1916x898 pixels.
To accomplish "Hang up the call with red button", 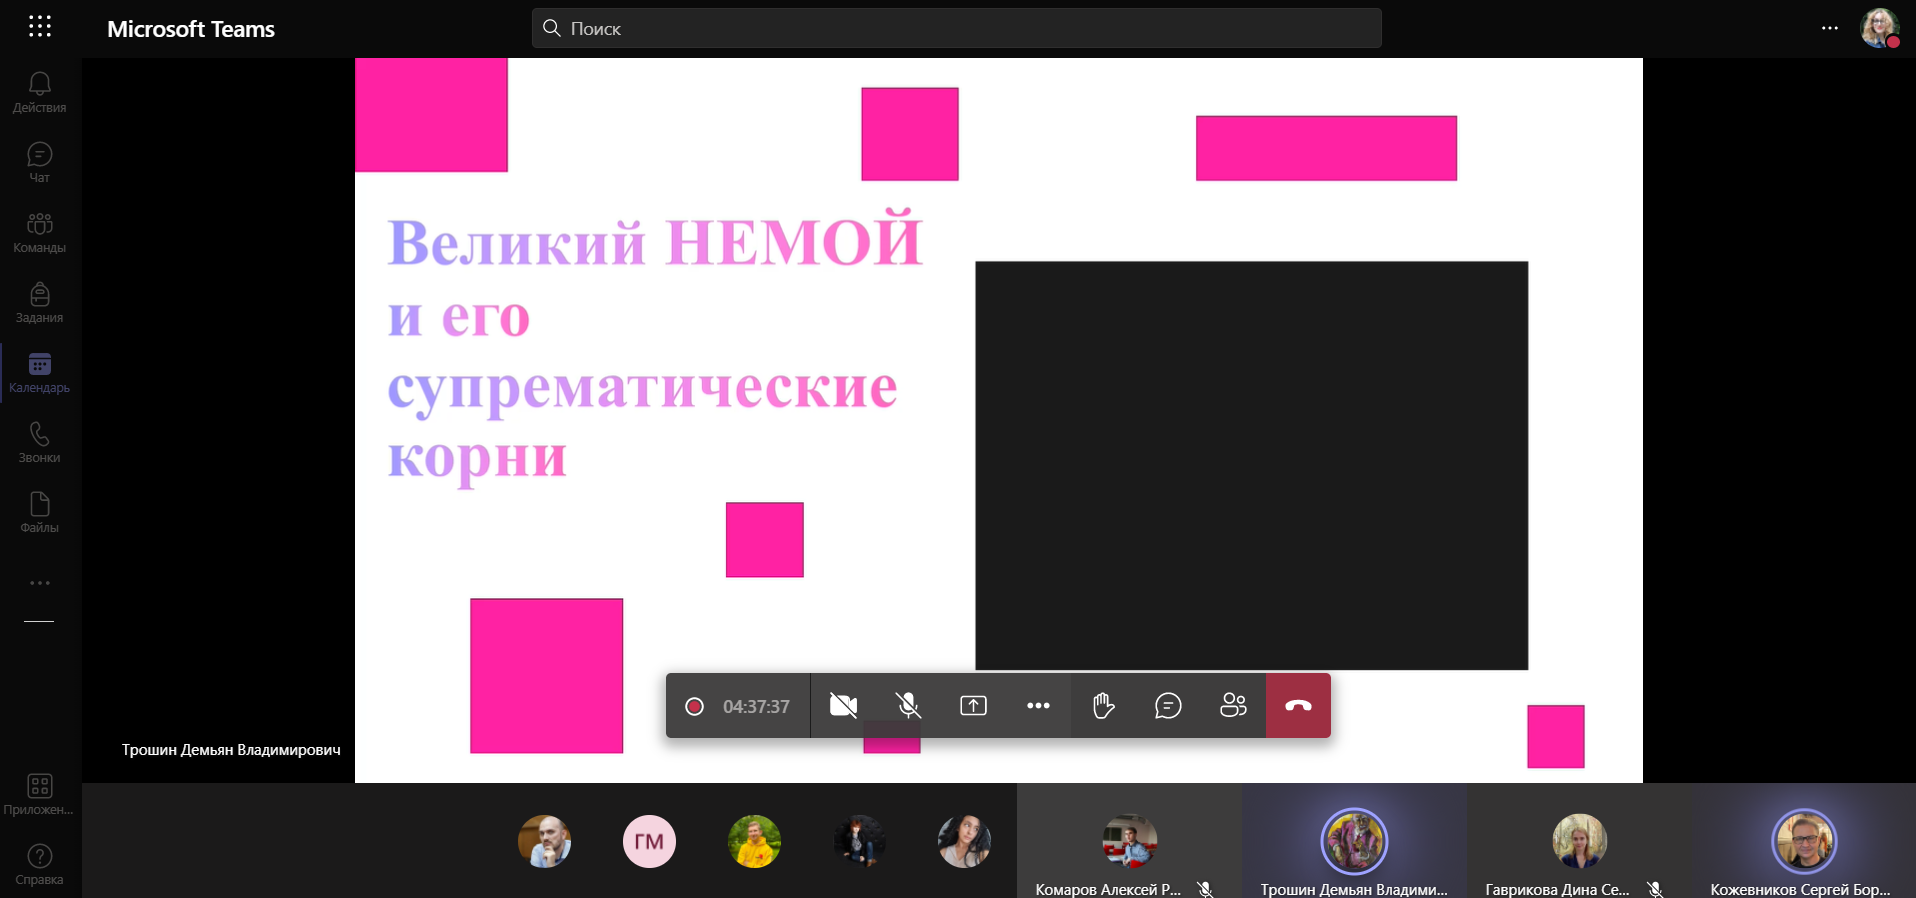I will (1298, 706).
